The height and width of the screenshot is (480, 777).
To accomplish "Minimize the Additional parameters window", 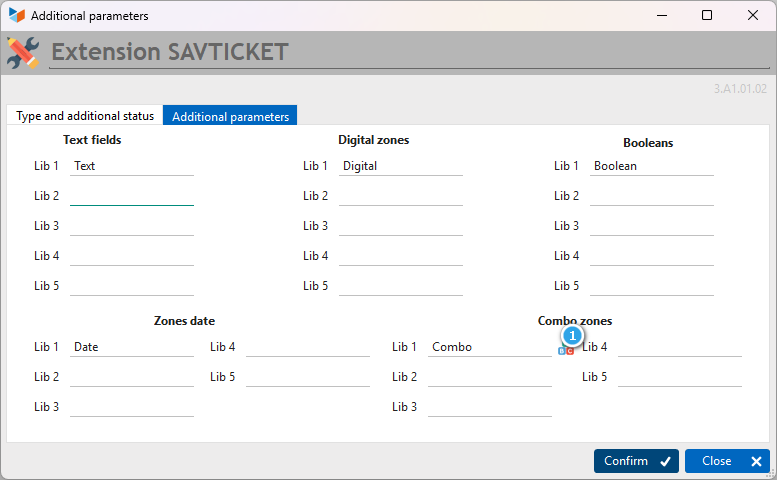I will pyautogui.click(x=662, y=15).
